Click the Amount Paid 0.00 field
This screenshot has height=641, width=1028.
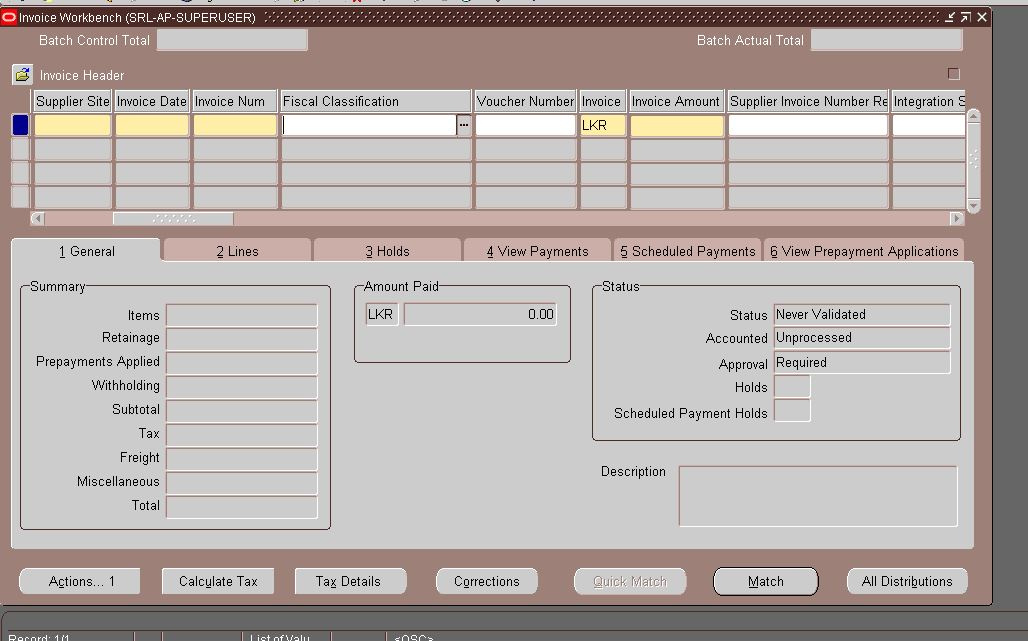[x=480, y=315]
